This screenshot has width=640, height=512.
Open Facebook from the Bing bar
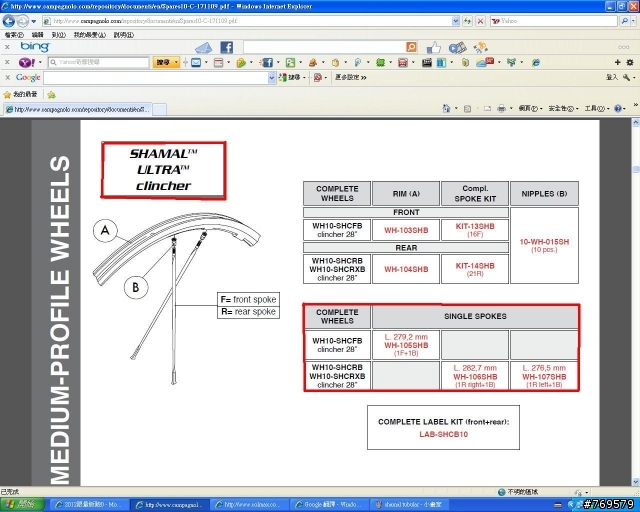click(x=227, y=47)
